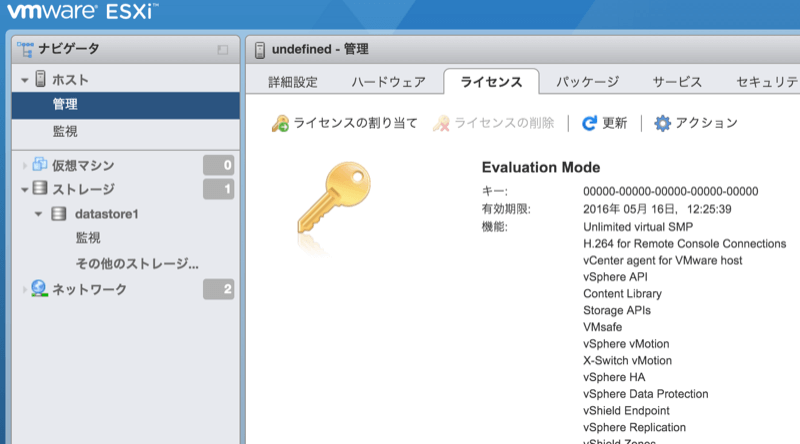Screen dimensions: 800x444
Task: Click the Actions gear icon
Action: pos(662,123)
